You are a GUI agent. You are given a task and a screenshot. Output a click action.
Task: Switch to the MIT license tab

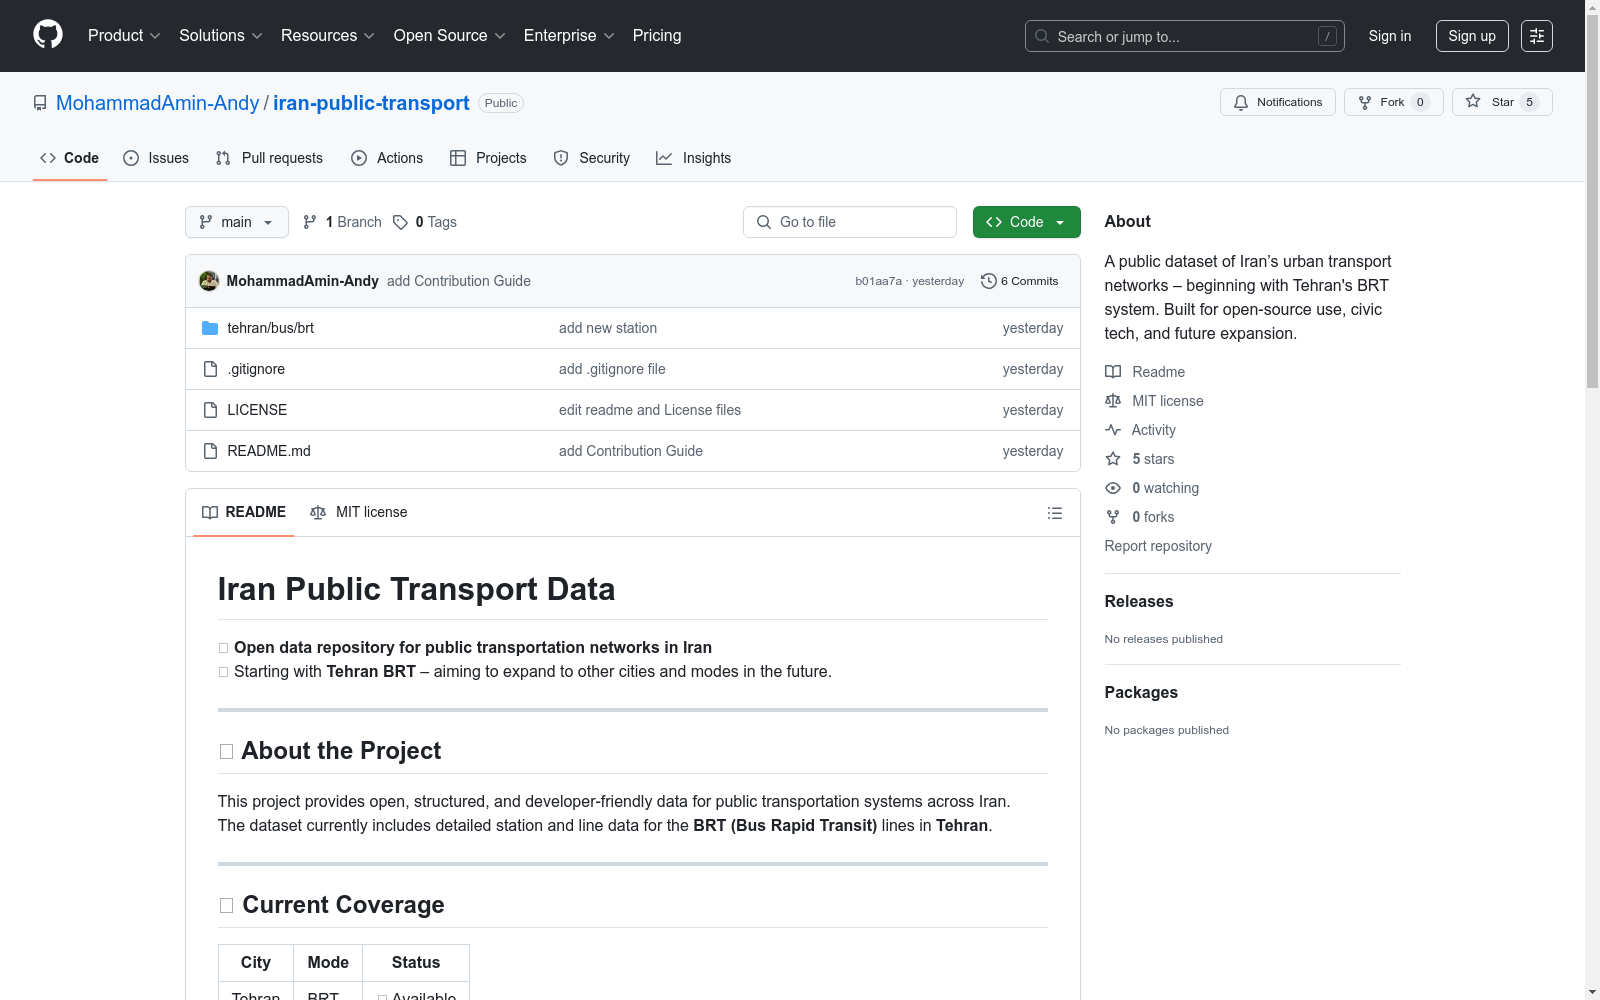(x=359, y=512)
